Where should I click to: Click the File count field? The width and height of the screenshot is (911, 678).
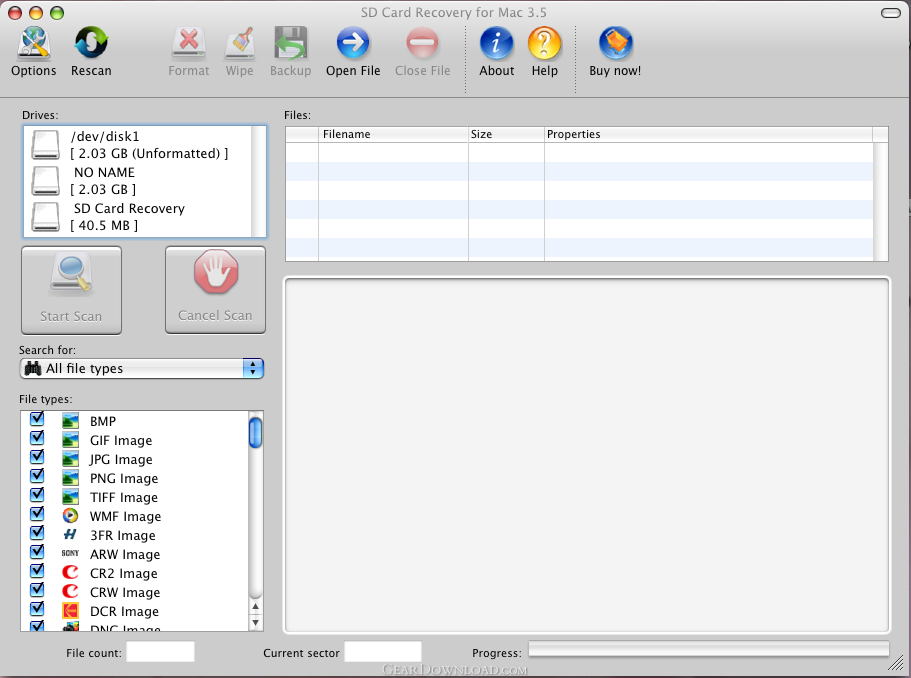click(160, 652)
